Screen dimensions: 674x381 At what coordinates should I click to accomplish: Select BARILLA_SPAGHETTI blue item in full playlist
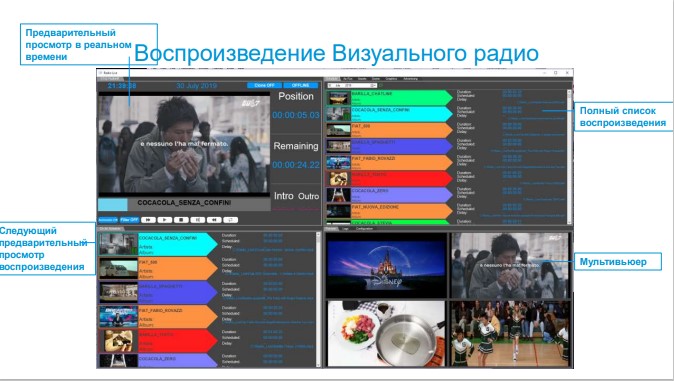pos(402,146)
